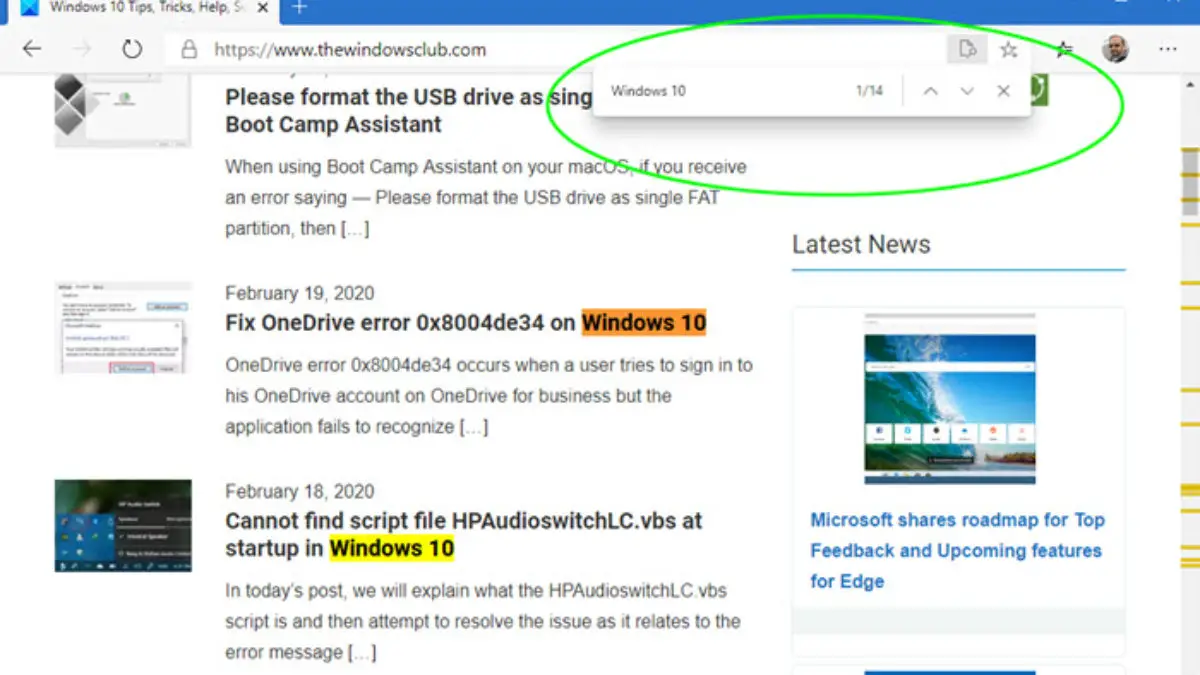Open a new tab with plus button
Screen dimensions: 1200x675
pyautogui.click(x=299, y=8)
